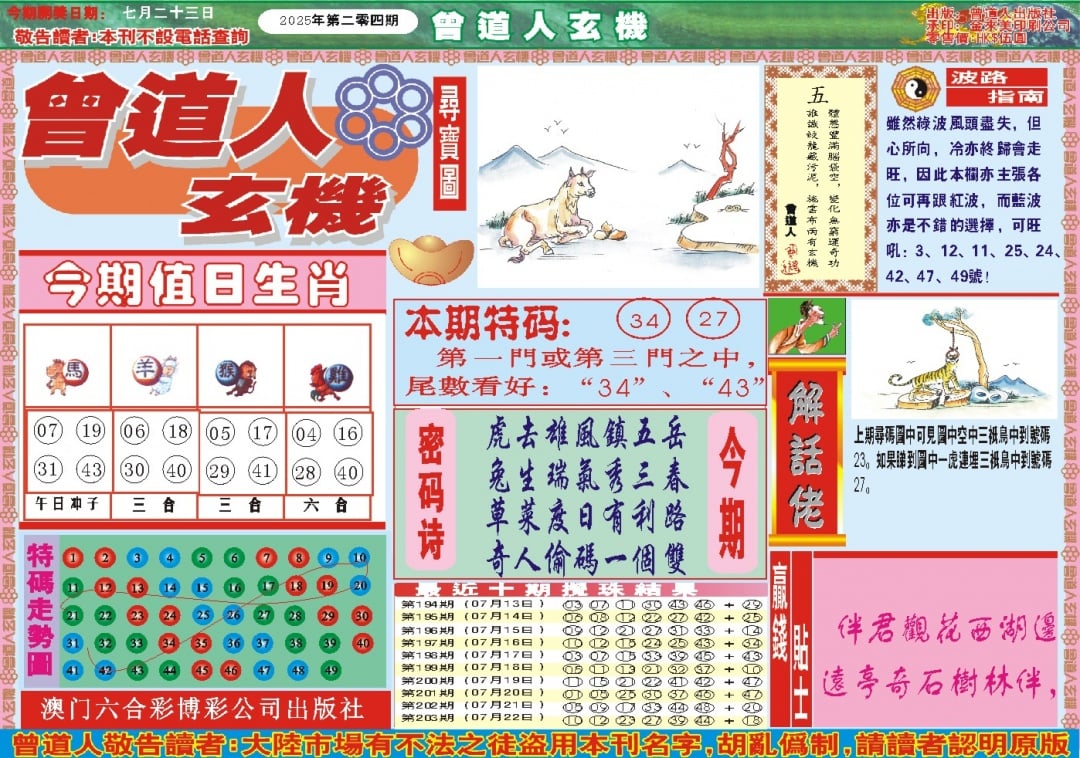The image size is (1080, 758).
Task: Select circled number 34 in 本期特码
Action: [644, 321]
